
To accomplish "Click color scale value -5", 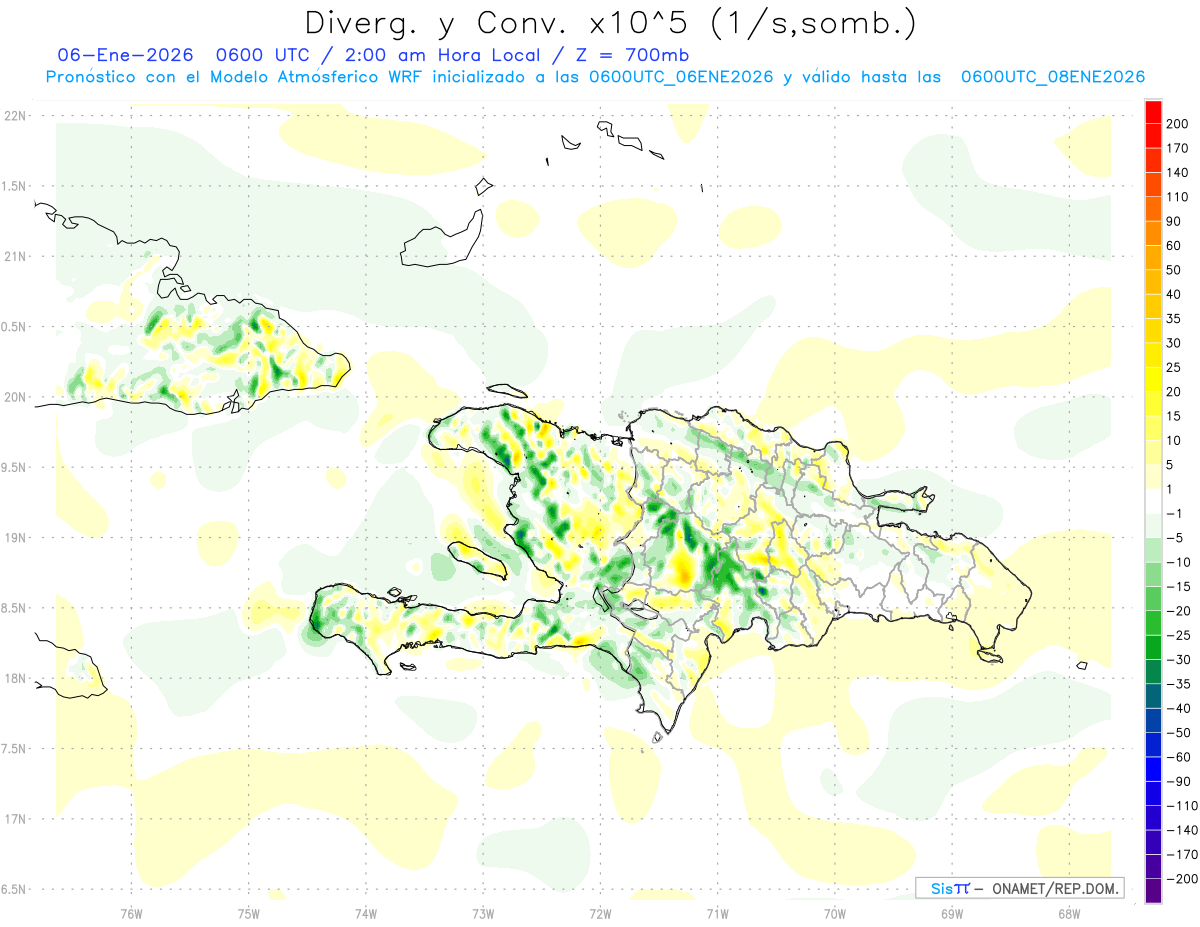I will pyautogui.click(x=1175, y=538).
